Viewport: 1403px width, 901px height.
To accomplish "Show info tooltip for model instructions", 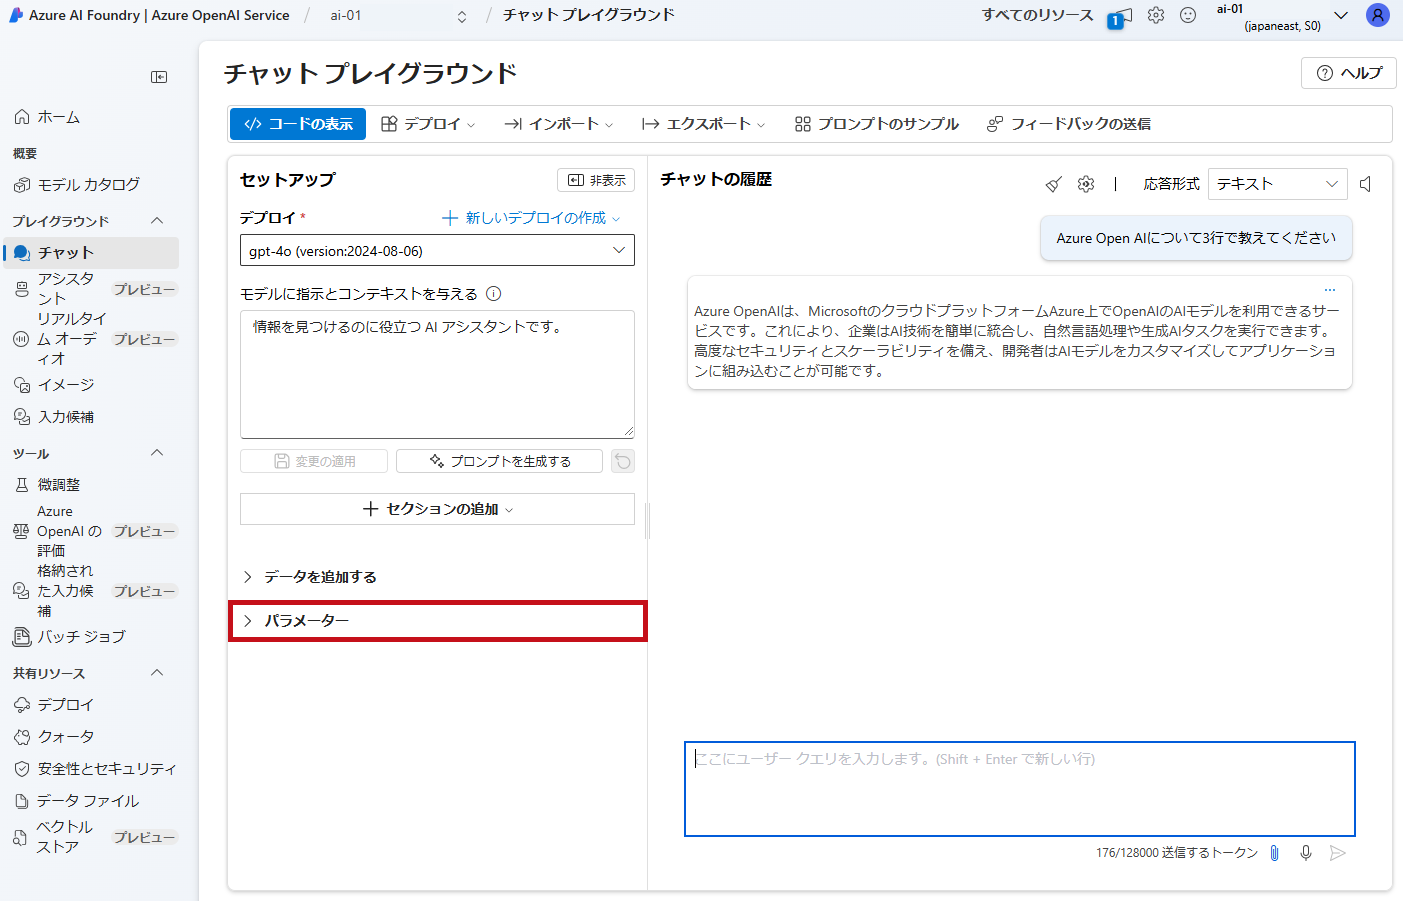I will (x=493, y=294).
